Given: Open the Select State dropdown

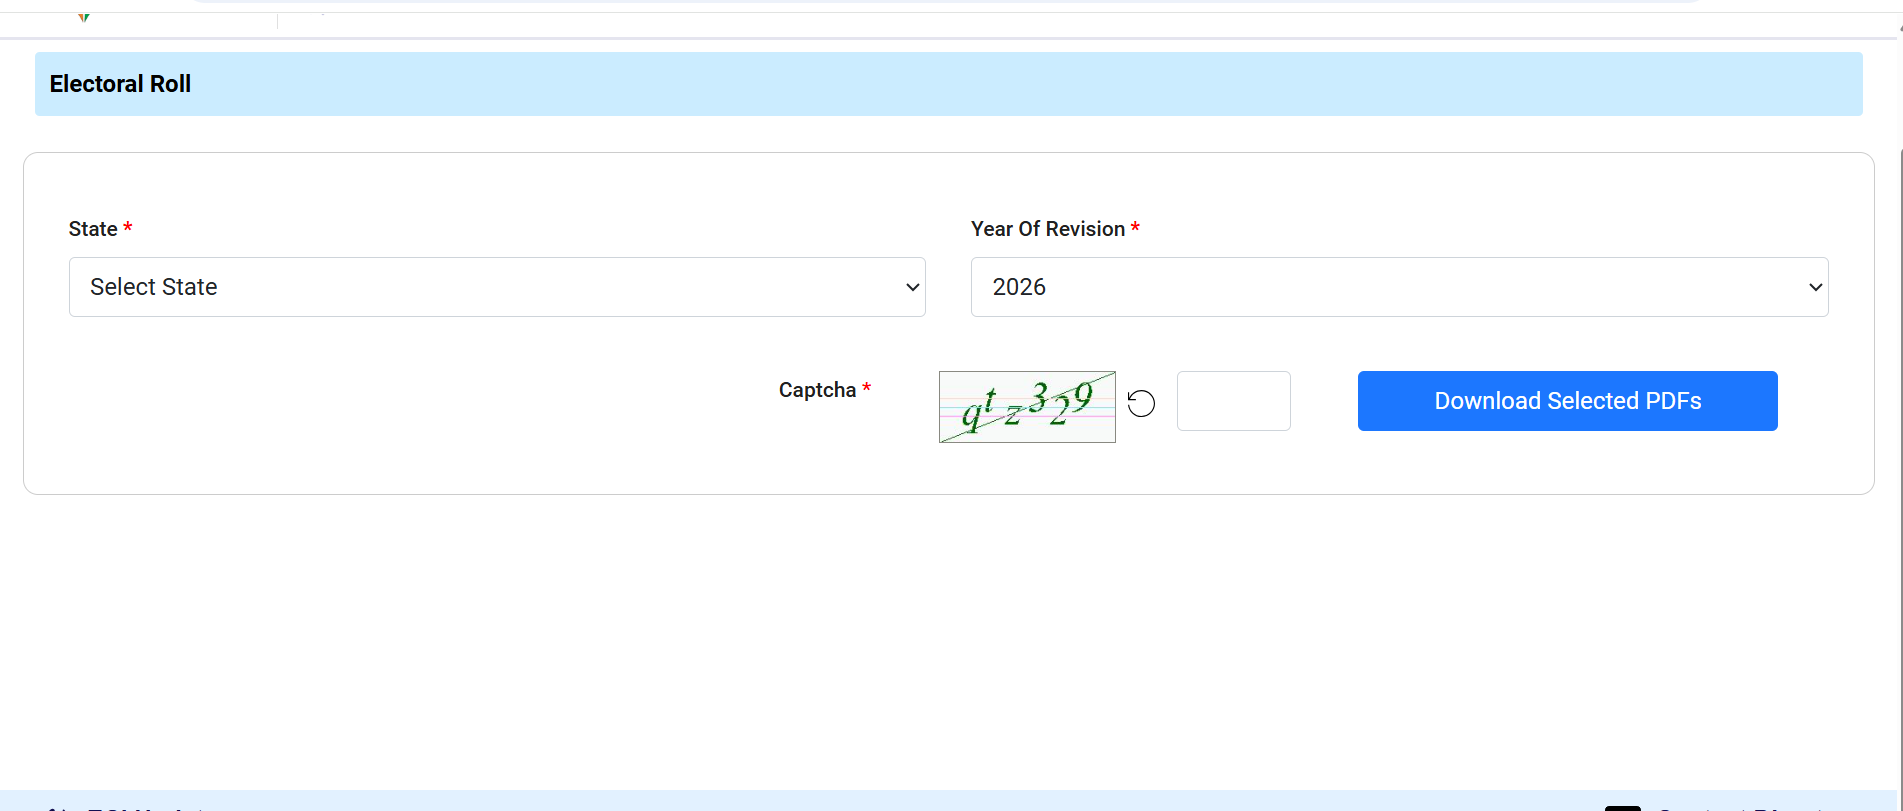Looking at the screenshot, I should [x=496, y=287].
